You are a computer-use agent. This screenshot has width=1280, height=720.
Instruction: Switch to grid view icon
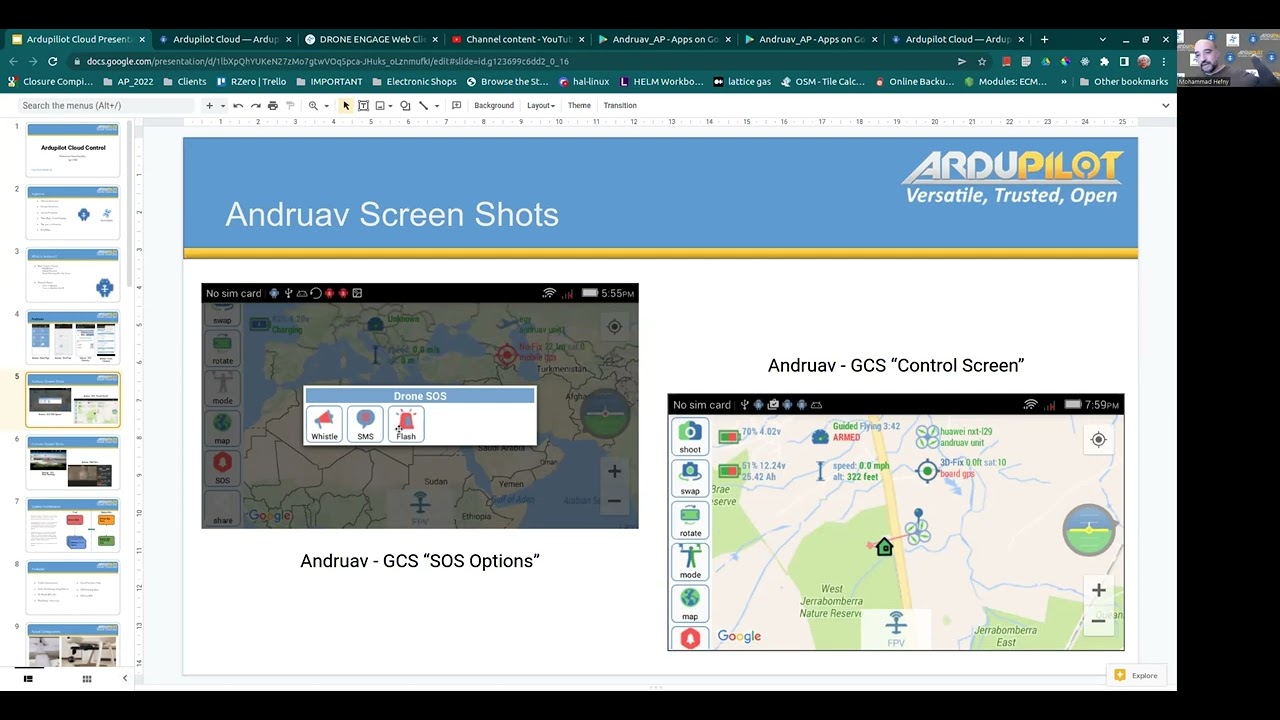click(x=87, y=678)
